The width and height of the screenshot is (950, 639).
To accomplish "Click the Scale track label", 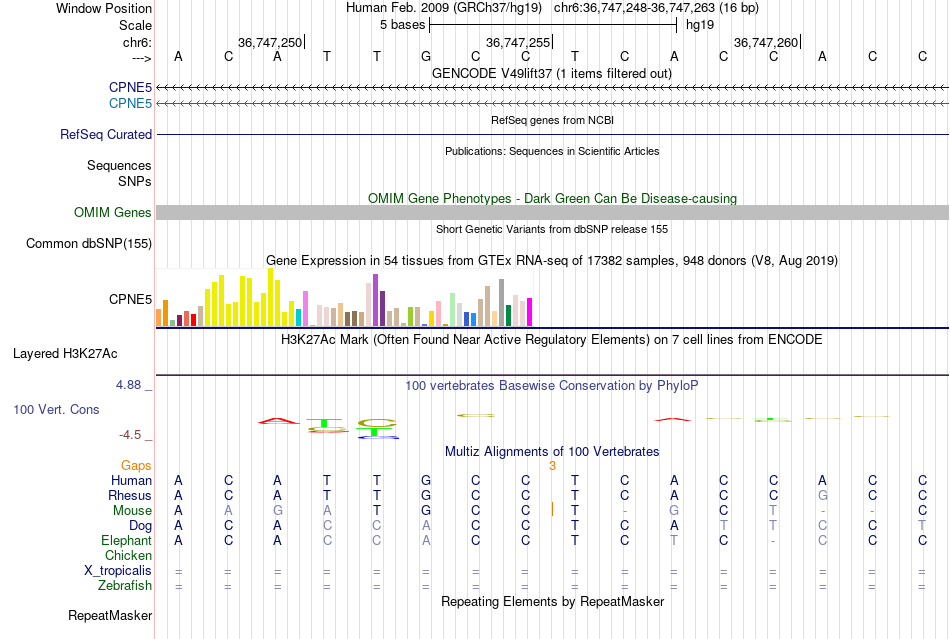I will [x=135, y=25].
